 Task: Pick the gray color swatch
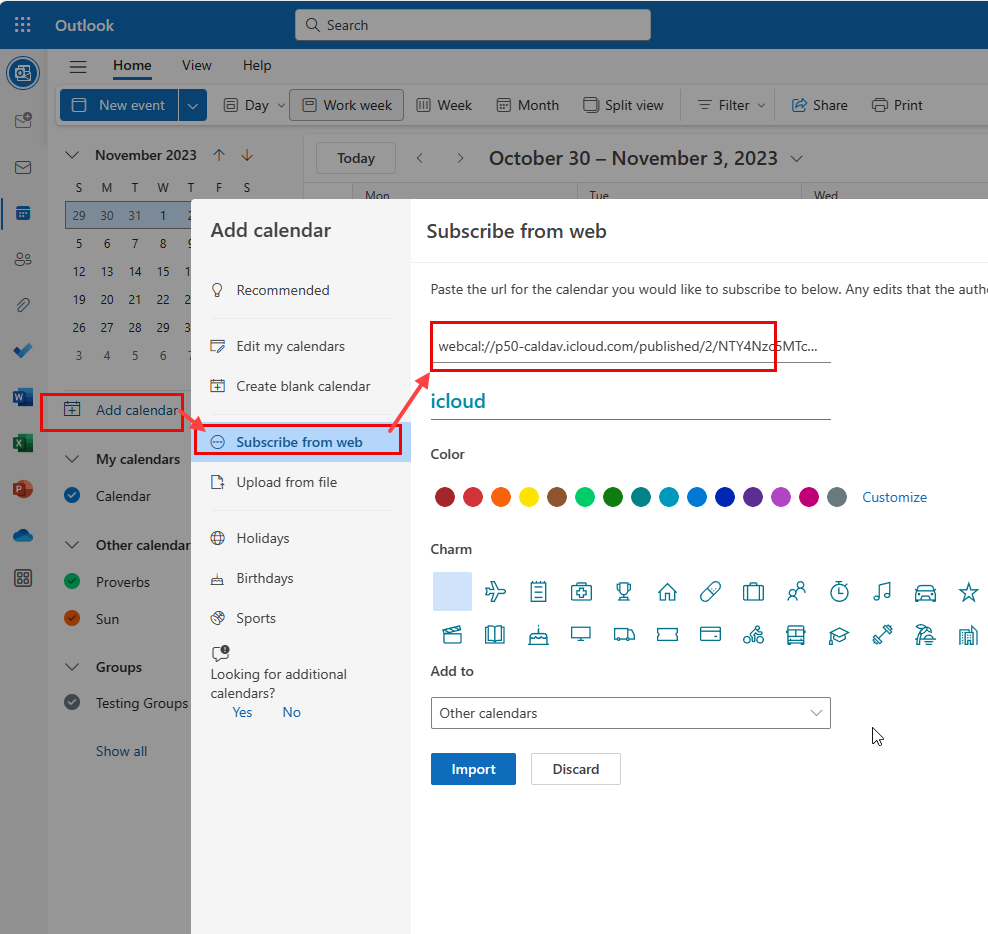pos(837,497)
